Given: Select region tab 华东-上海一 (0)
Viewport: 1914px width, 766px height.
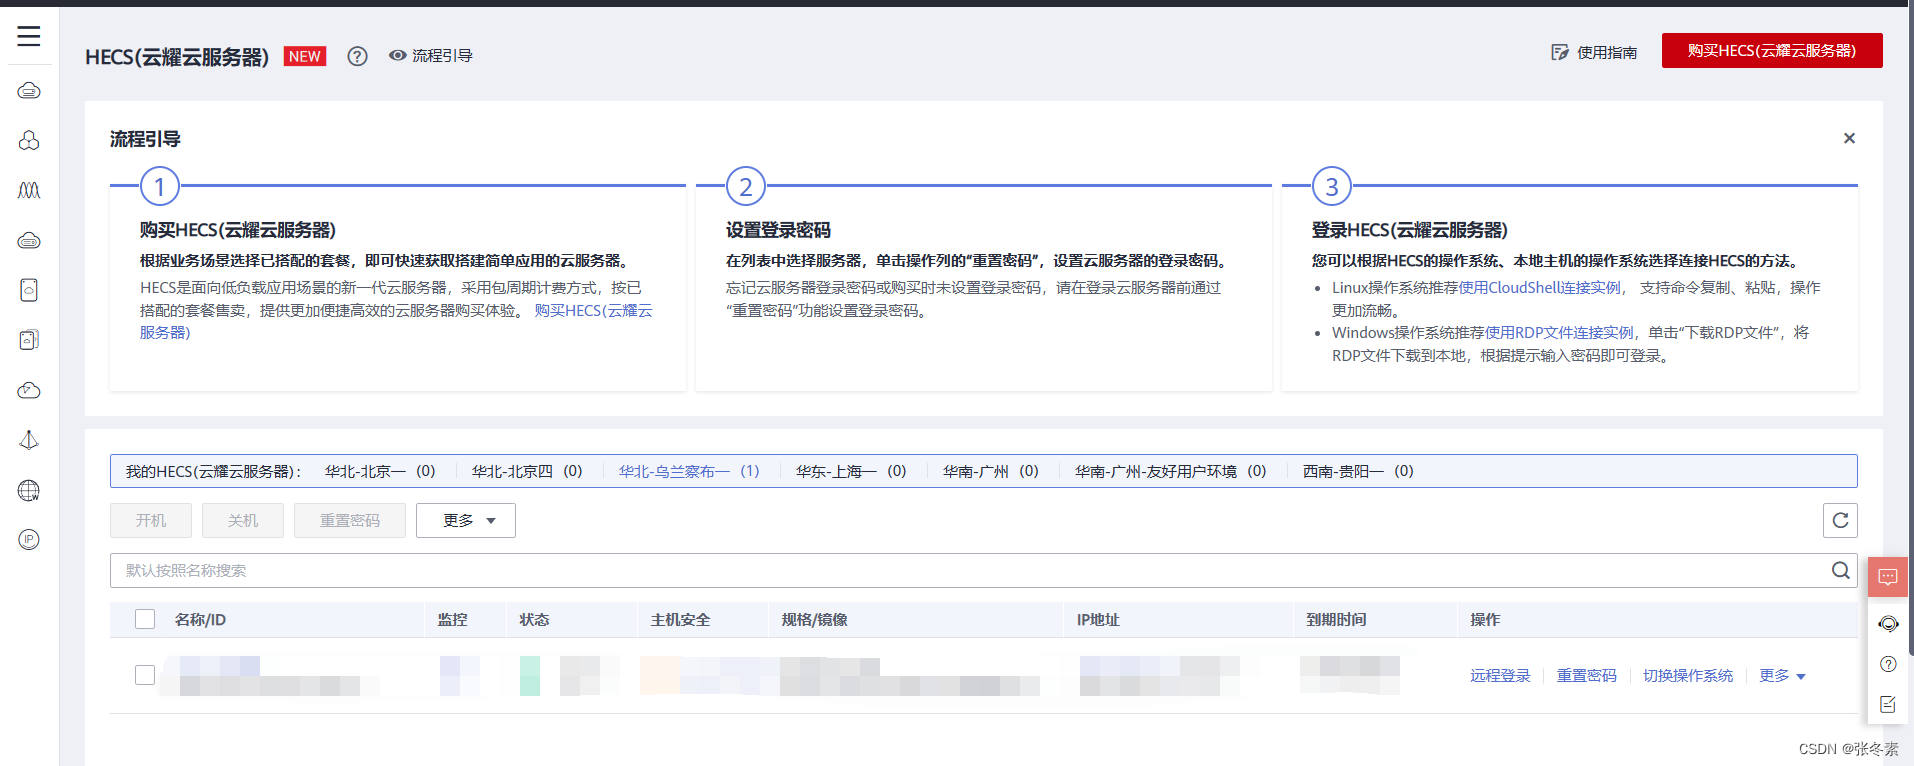Looking at the screenshot, I should [851, 471].
